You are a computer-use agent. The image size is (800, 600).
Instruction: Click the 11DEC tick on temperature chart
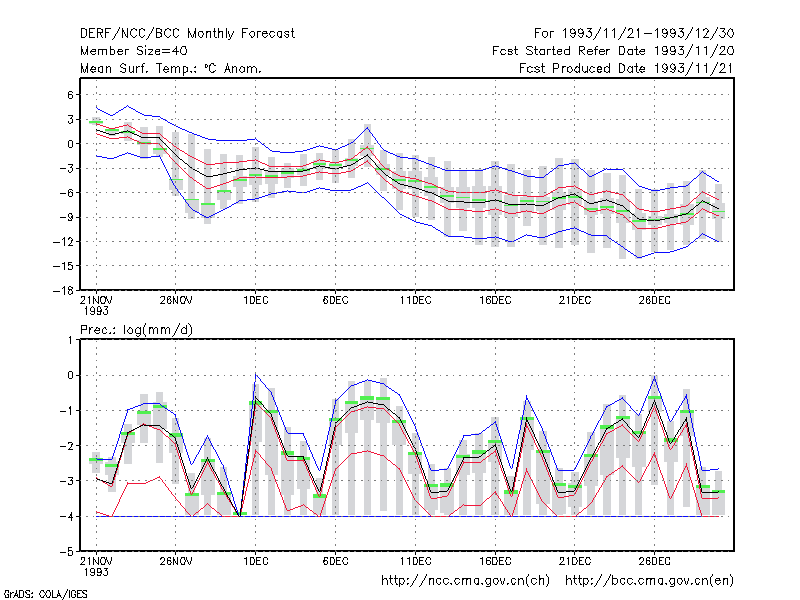(415, 300)
